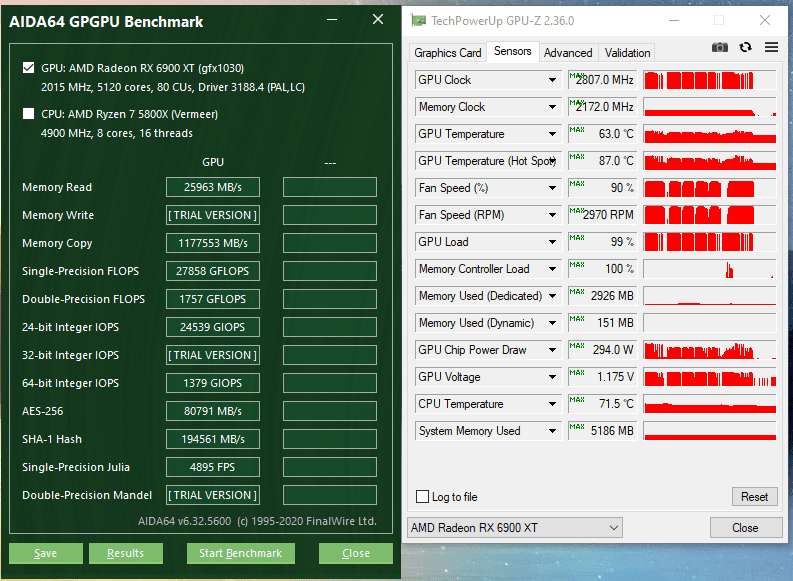Click the GPU Voltage value 1.175 V

tap(603, 377)
